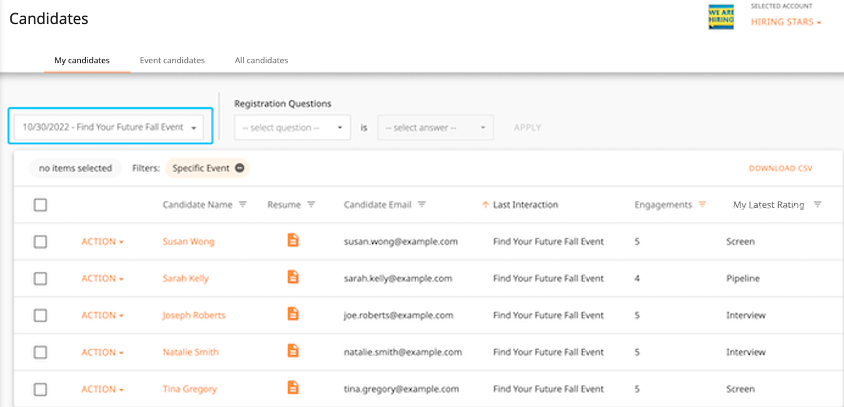
Task: Click Pipeline rating in Sarah Kelly row
Action: 743,278
